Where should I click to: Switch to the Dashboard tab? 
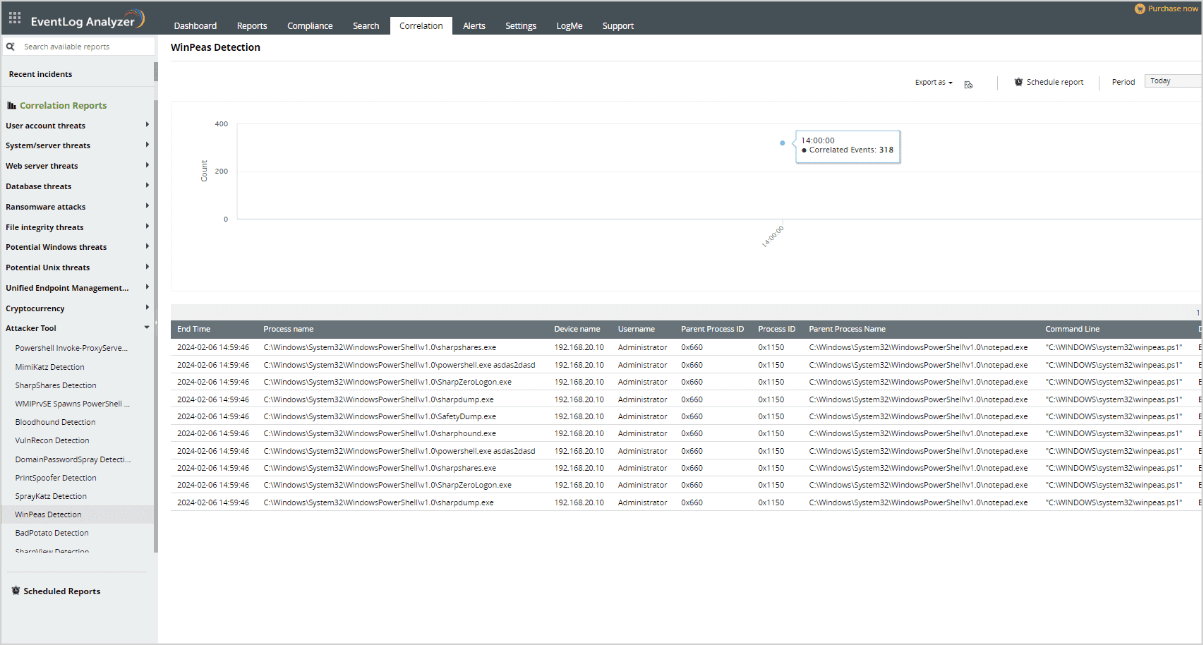[x=196, y=25]
